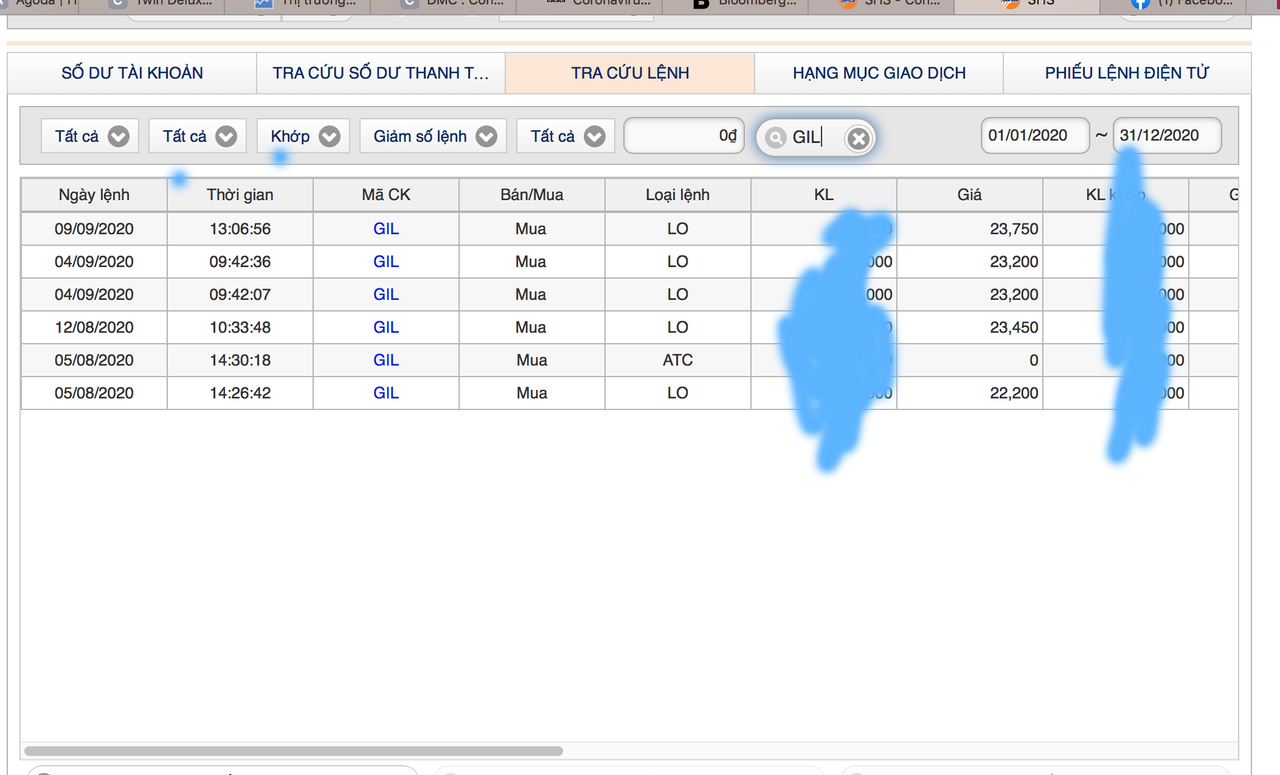Select the 0 price in the ATC row
This screenshot has height=775, width=1280.
click(970, 360)
